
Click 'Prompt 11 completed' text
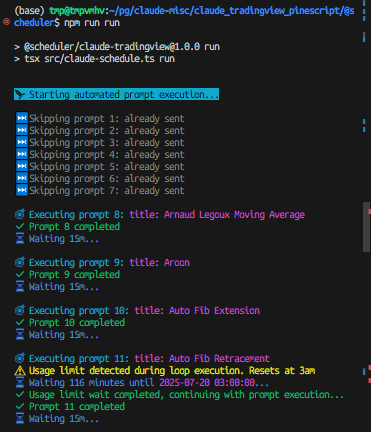[x=77, y=406]
